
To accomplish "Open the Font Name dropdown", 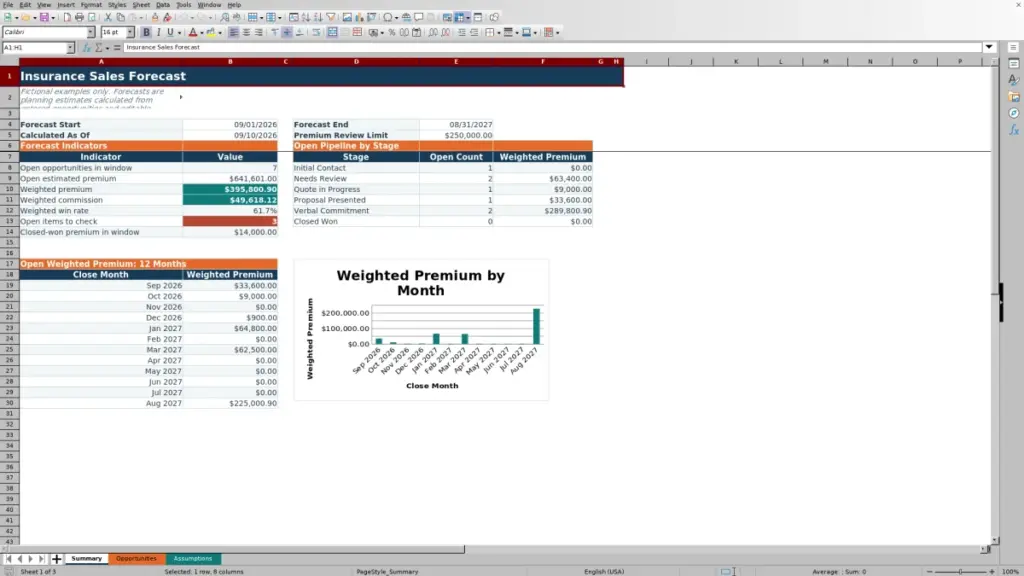I will 90,33.
